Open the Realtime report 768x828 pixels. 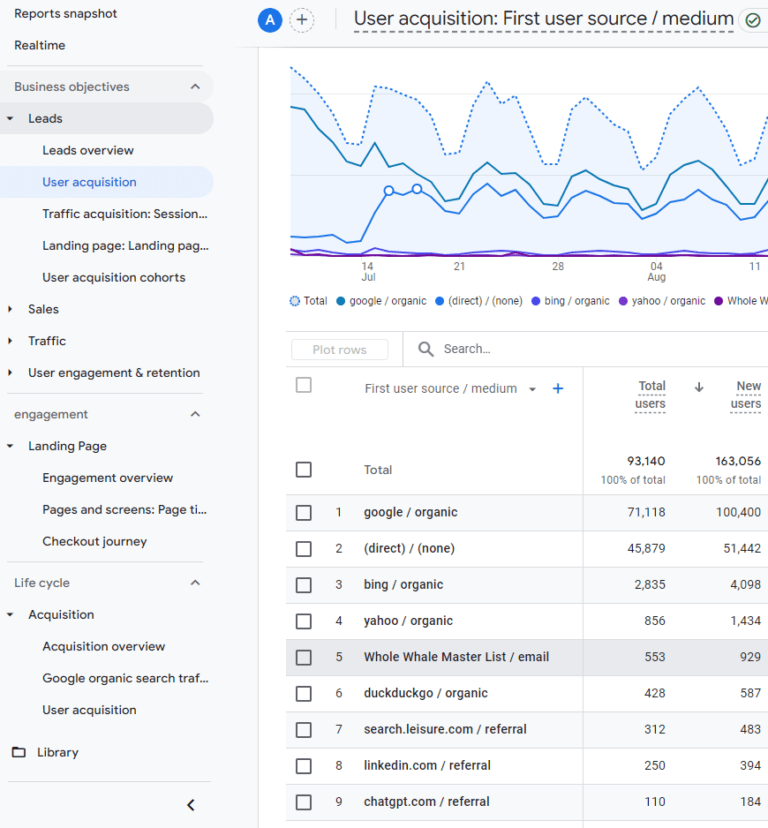pyautogui.click(x=41, y=45)
